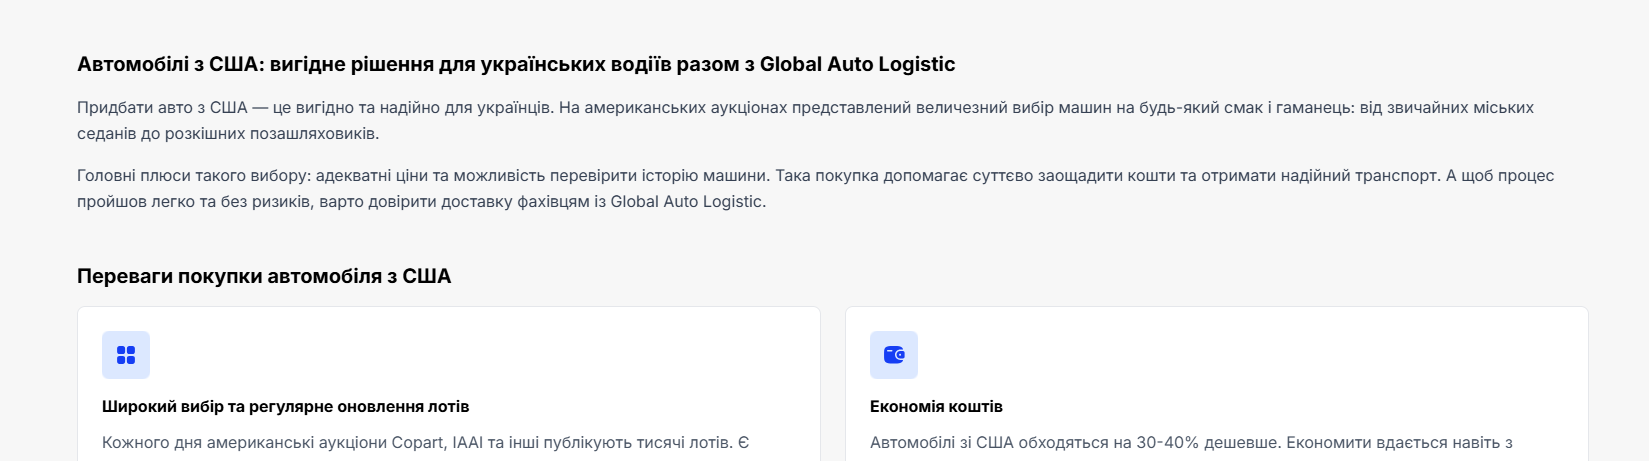This screenshot has height=461, width=1649.
Task: Click the 'Широкий вибір та регулярне оновлення лотів' title
Action: [286, 407]
